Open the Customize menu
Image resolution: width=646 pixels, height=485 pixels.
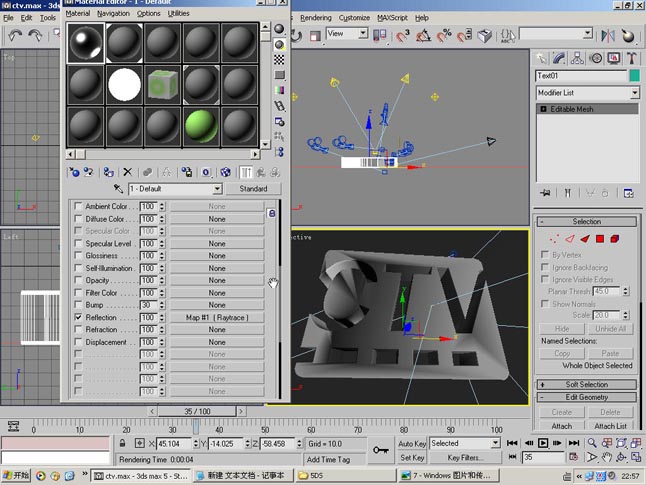tap(354, 18)
